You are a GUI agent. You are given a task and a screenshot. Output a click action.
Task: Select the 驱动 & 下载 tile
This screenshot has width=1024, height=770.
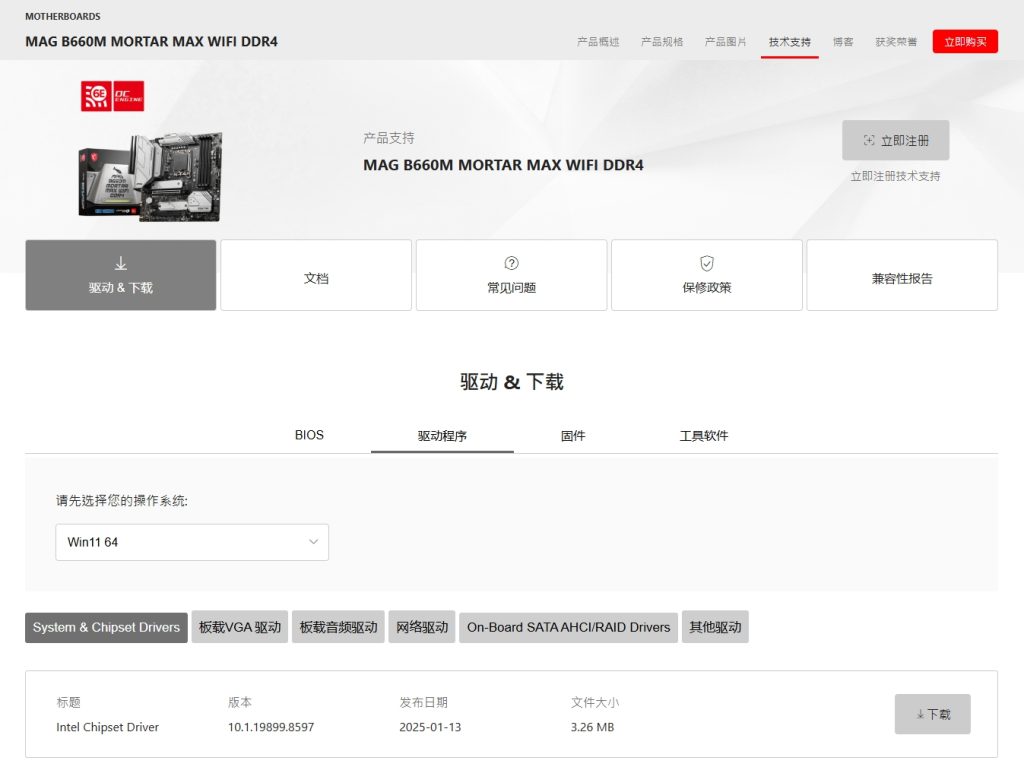point(121,275)
